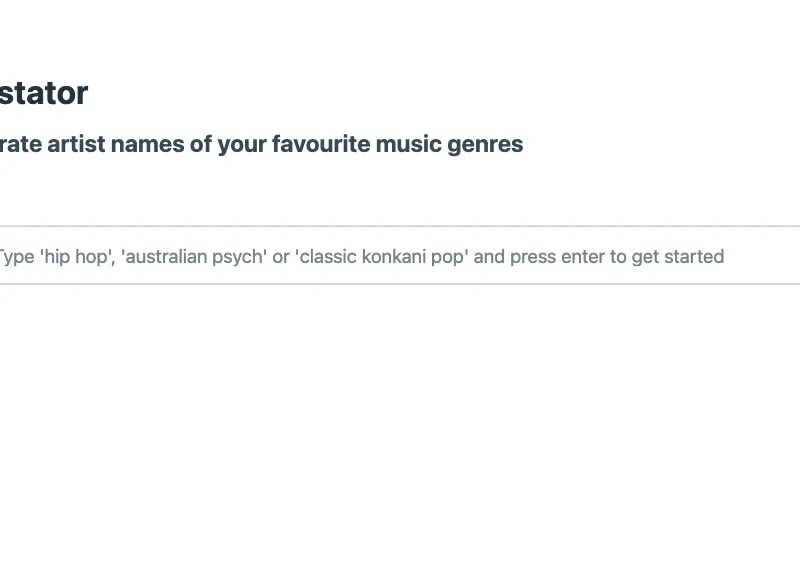The width and height of the screenshot is (800, 576).
Task: Click the bottom border of the input
Action: (400, 284)
